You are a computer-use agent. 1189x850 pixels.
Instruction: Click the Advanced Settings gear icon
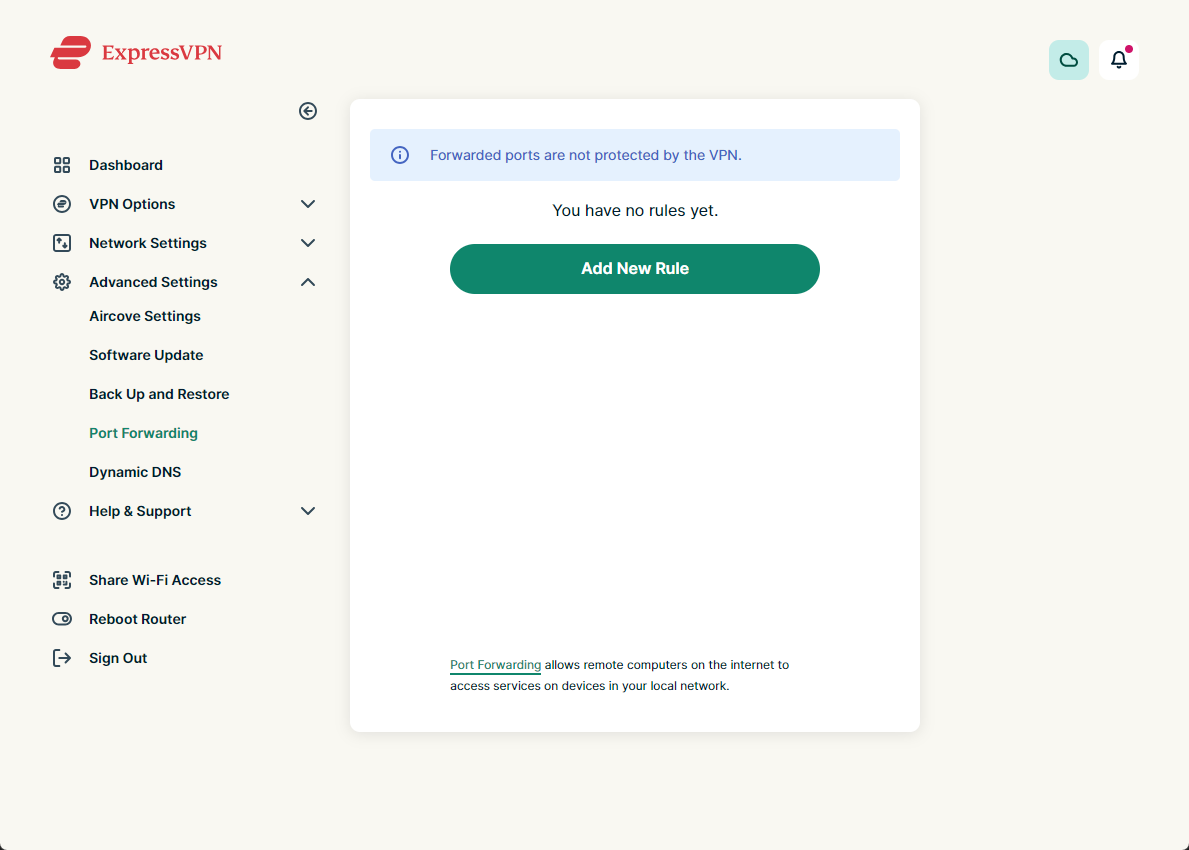(62, 282)
